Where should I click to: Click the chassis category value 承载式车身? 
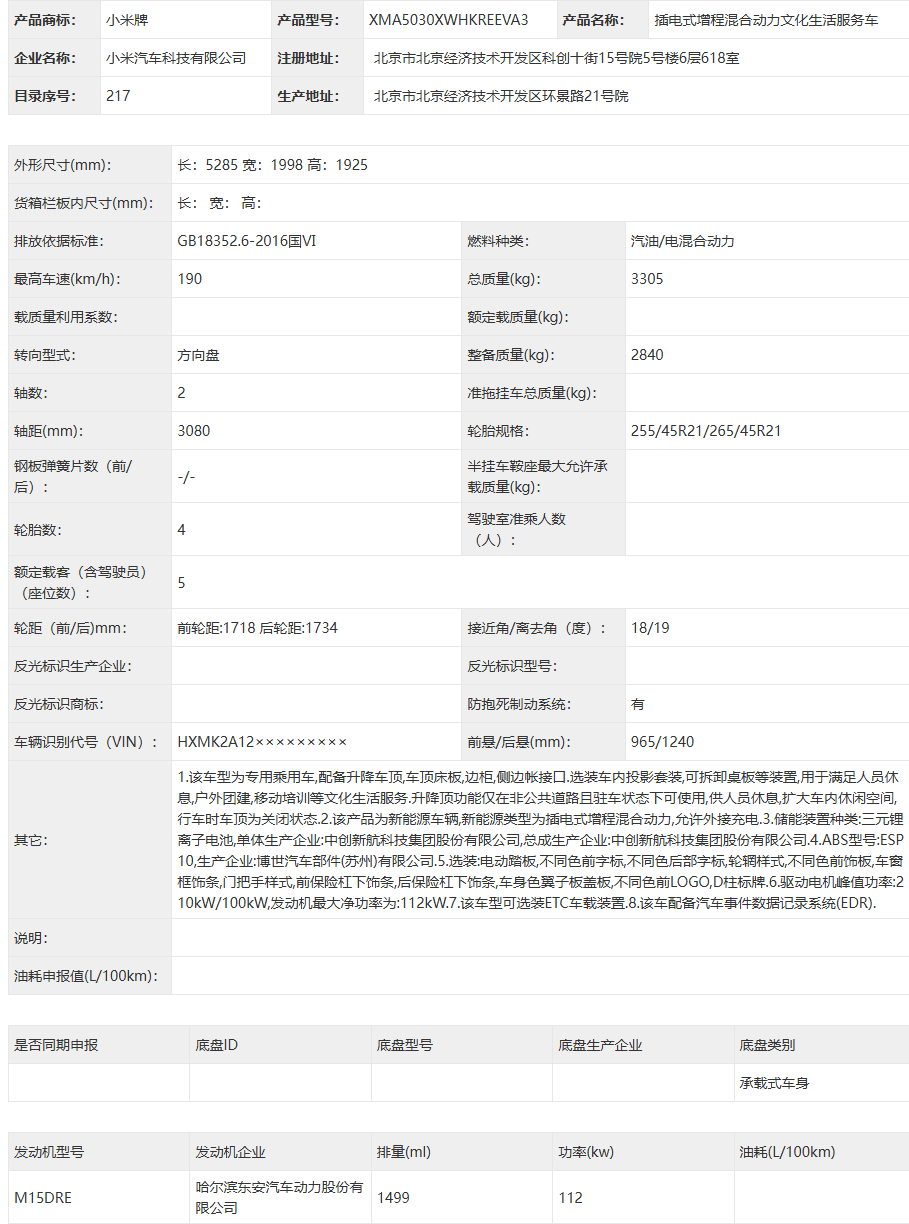(774, 1083)
